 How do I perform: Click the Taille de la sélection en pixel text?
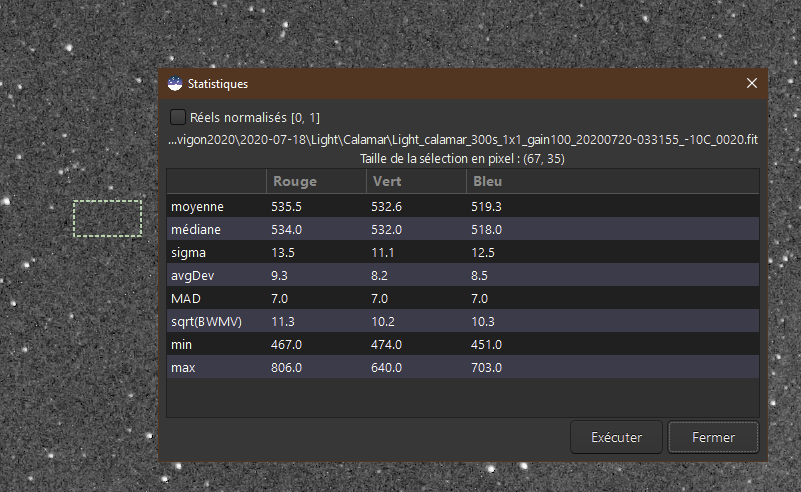tap(462, 158)
